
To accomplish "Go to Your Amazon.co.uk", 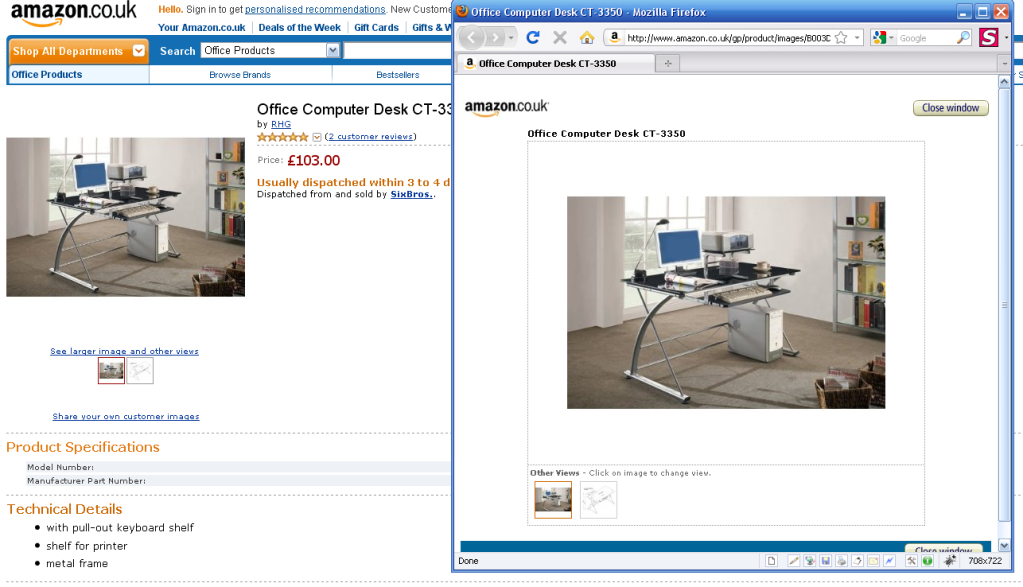I will coord(202,27).
